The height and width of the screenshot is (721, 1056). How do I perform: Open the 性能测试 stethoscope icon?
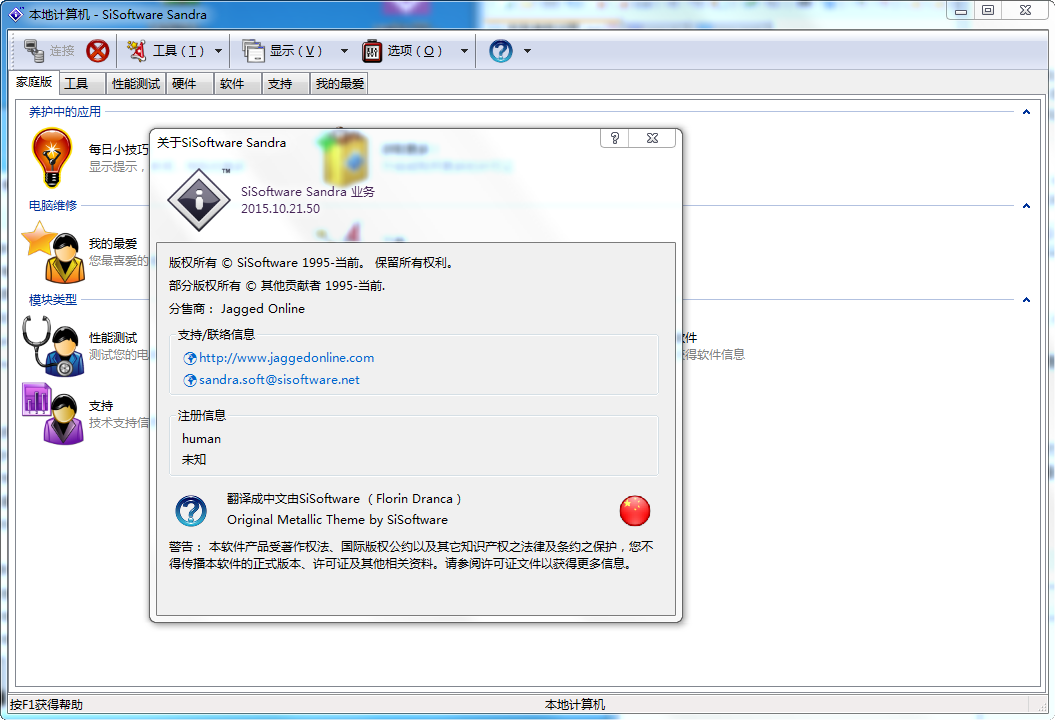click(x=52, y=346)
